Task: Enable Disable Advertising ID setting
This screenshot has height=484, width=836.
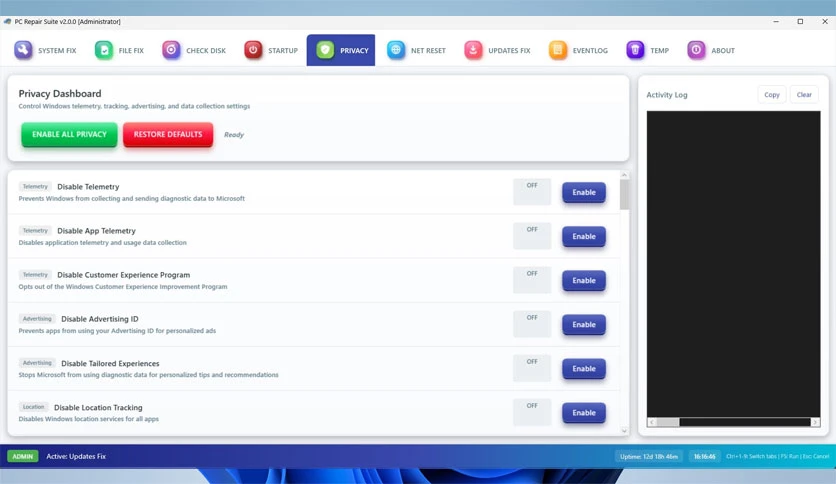Action: pyautogui.click(x=584, y=325)
